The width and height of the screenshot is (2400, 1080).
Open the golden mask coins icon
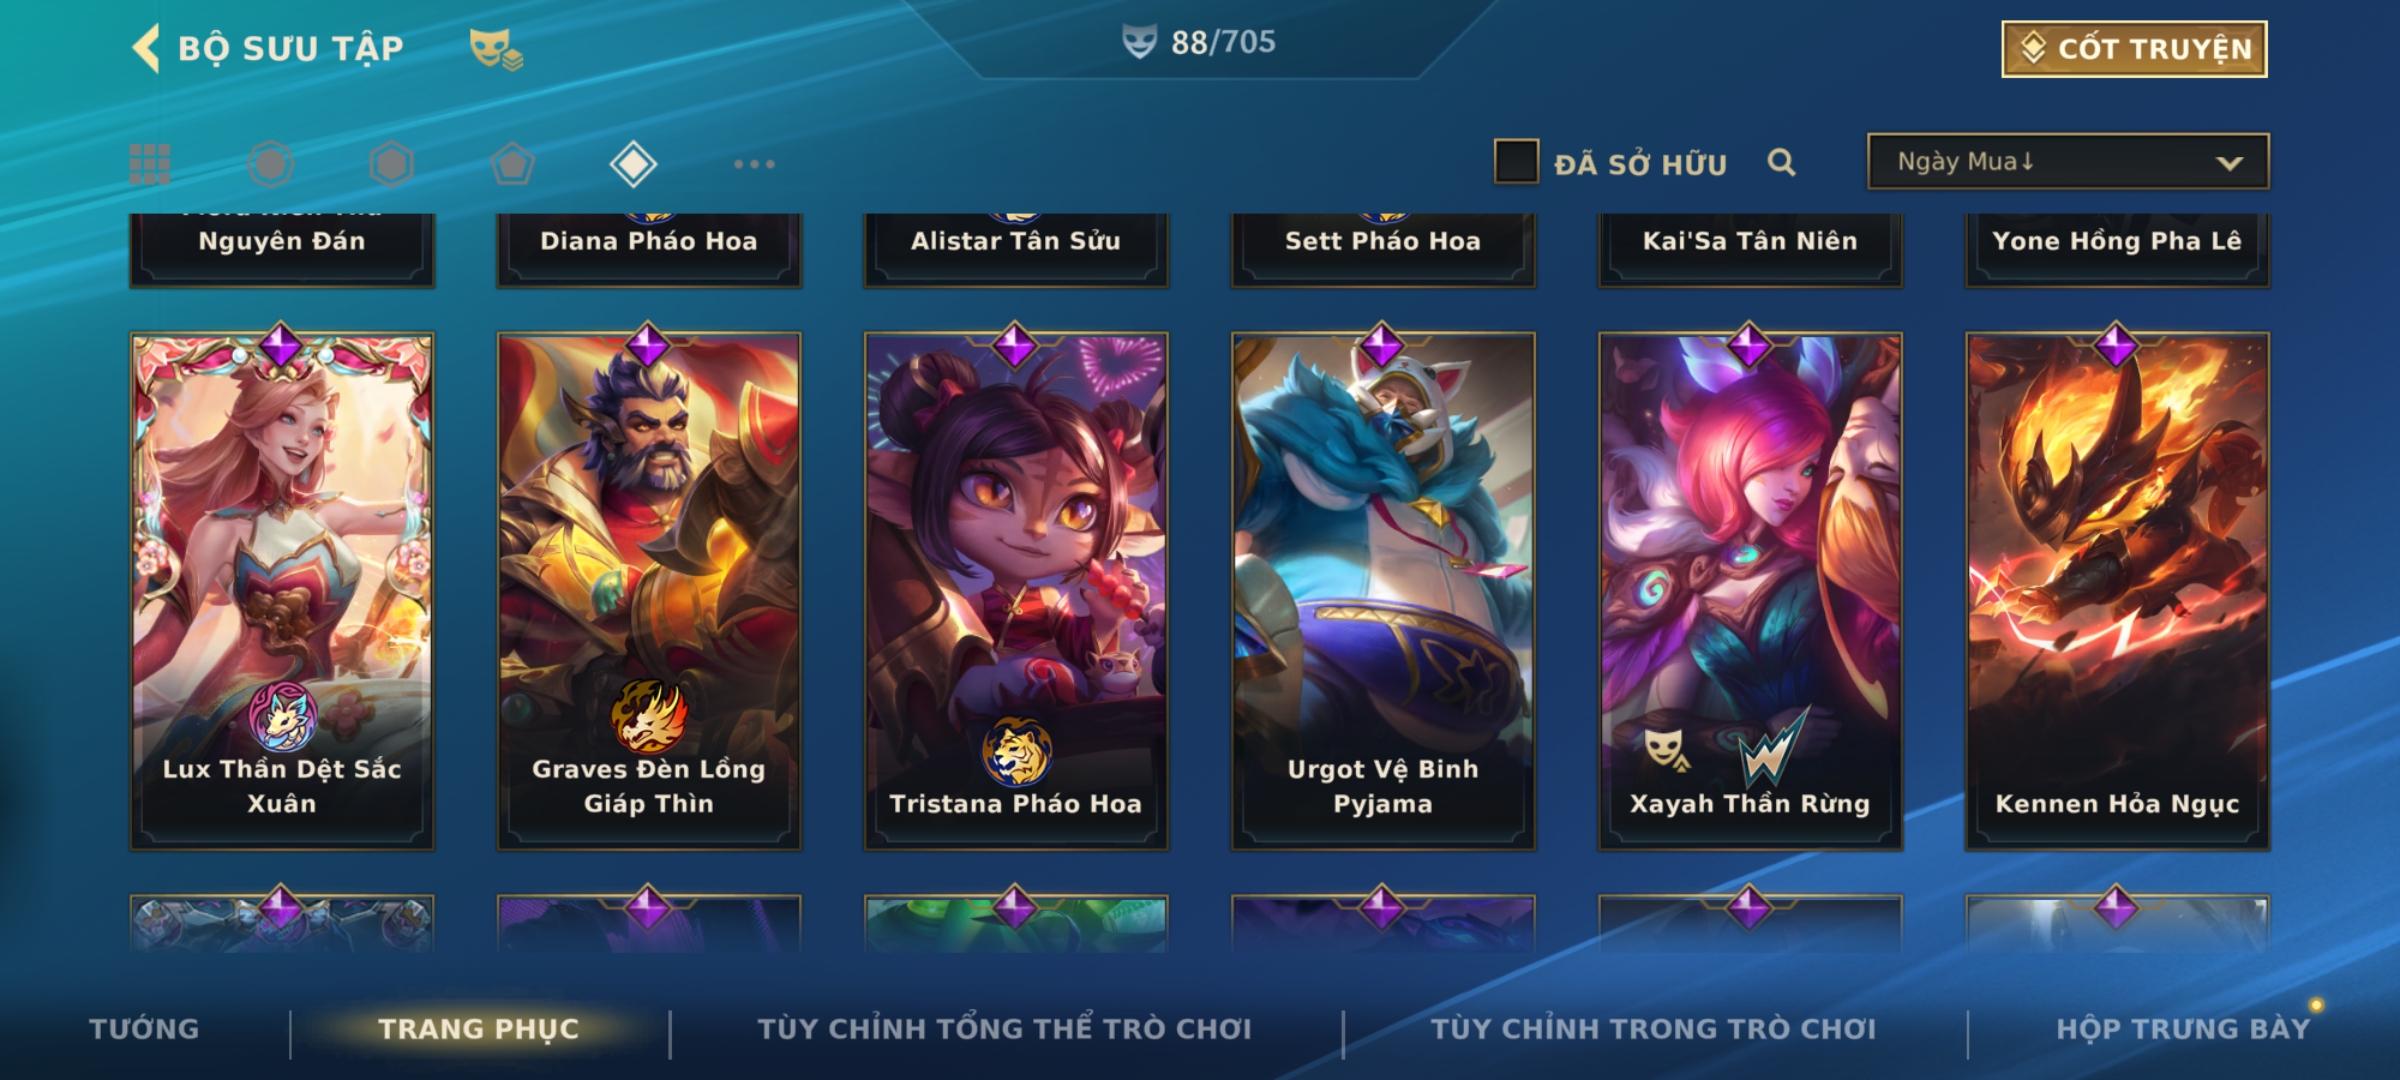[496, 49]
